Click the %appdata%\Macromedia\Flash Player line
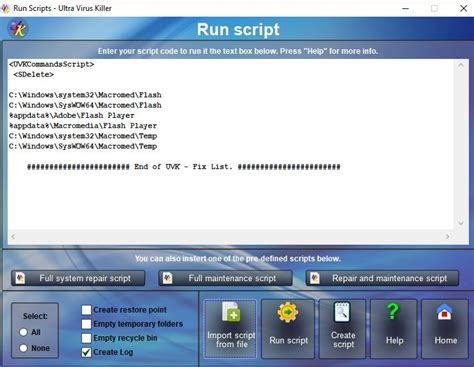The image size is (474, 367). [83, 126]
